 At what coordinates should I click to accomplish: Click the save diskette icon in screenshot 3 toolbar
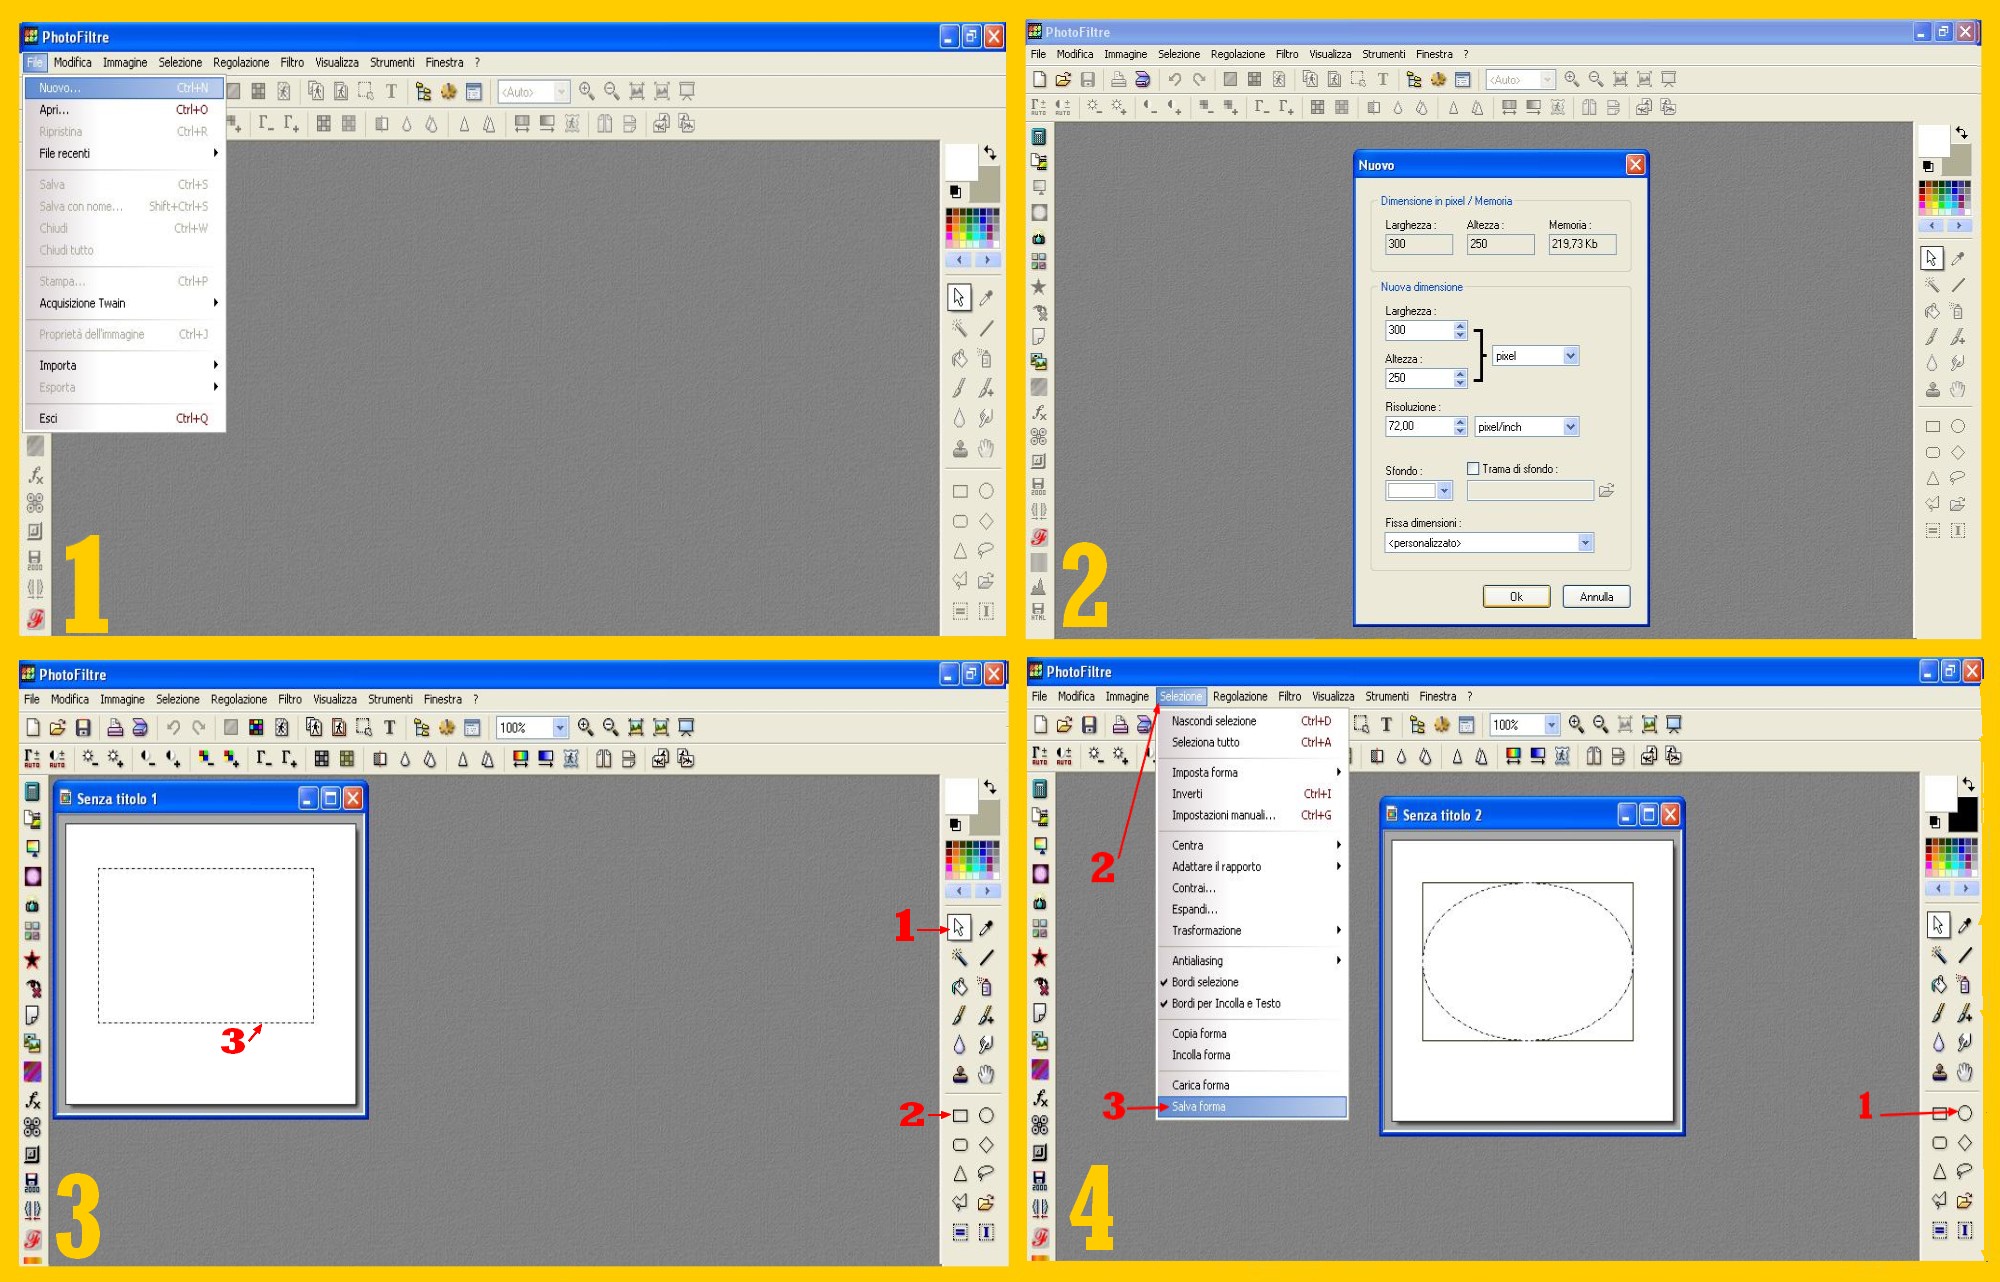pyautogui.click(x=83, y=728)
